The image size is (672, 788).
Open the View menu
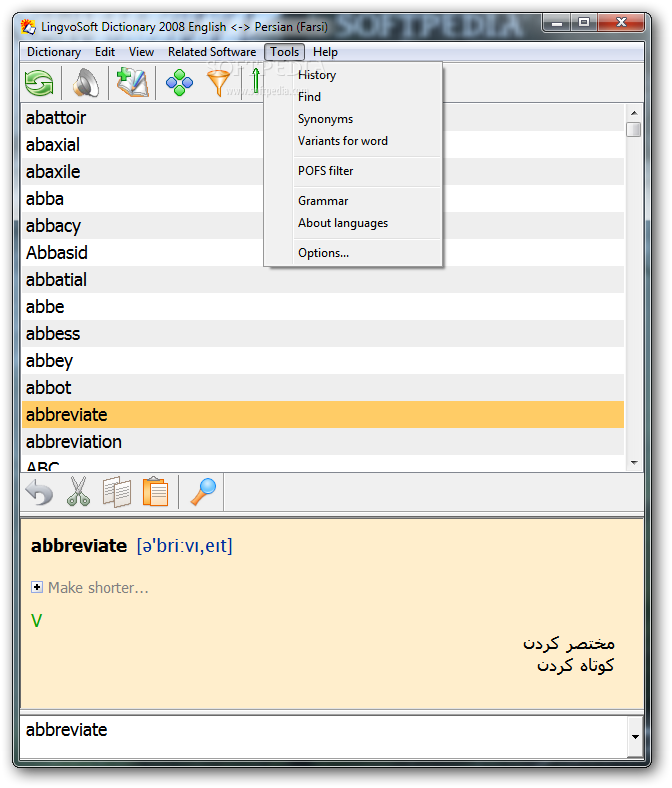point(141,52)
